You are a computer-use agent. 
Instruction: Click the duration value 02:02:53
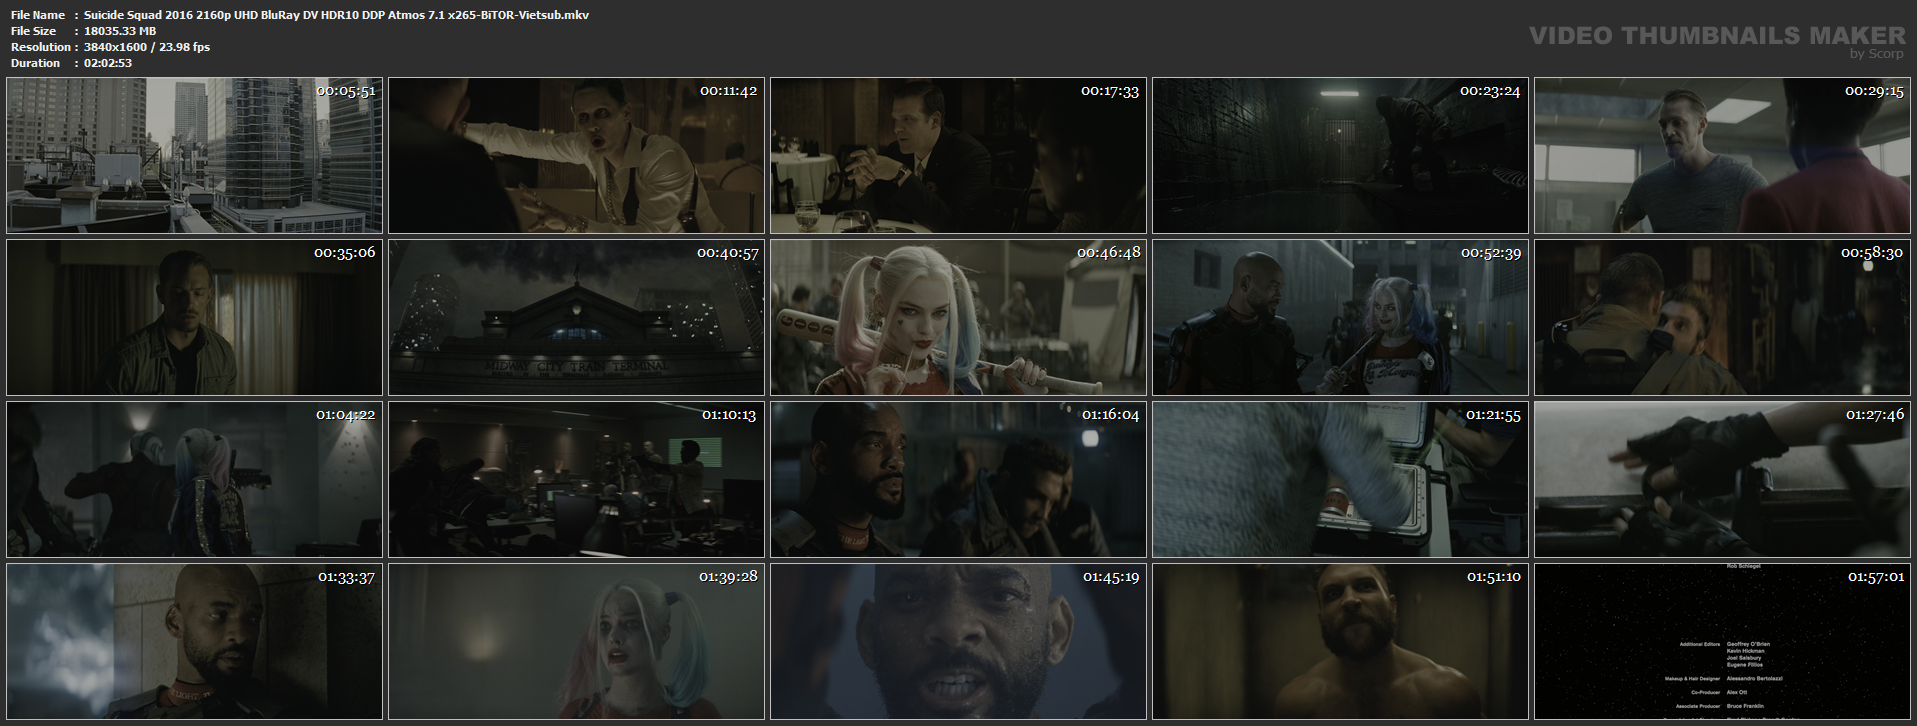(x=108, y=63)
